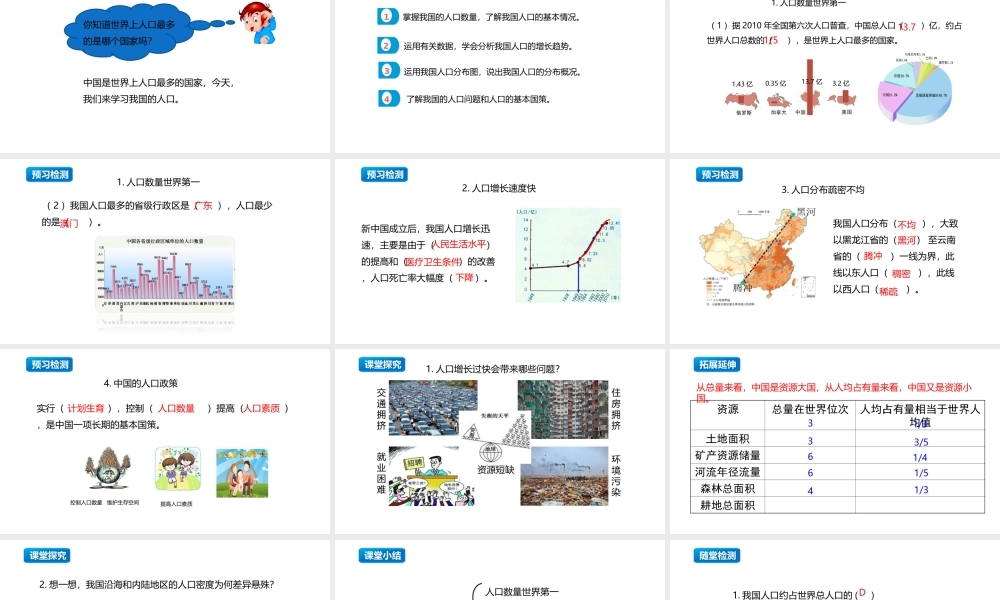
Task: Click the numbered circle icon 2
Action: coord(386,45)
